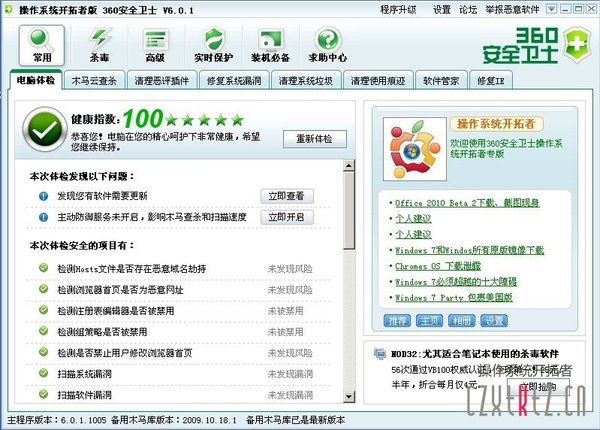The width and height of the screenshot is (600, 430).
Task: Click green check icon for Hosts文件 row
Action: click(x=44, y=268)
